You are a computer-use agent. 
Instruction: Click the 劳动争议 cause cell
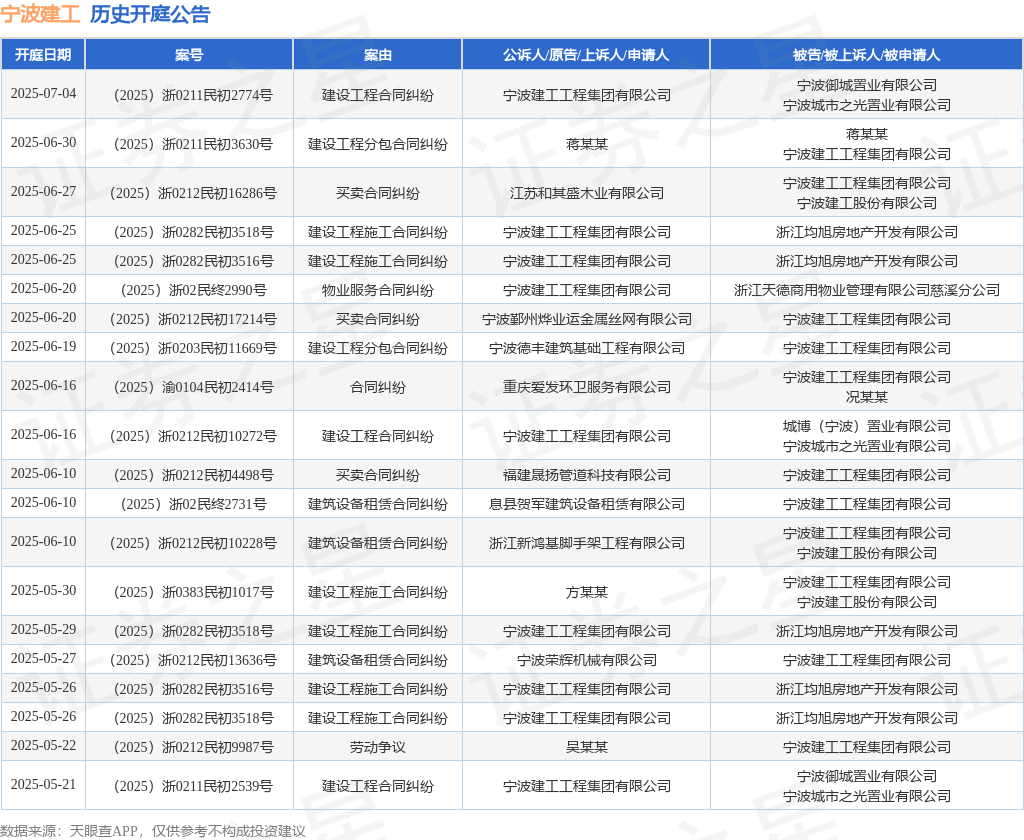click(377, 747)
